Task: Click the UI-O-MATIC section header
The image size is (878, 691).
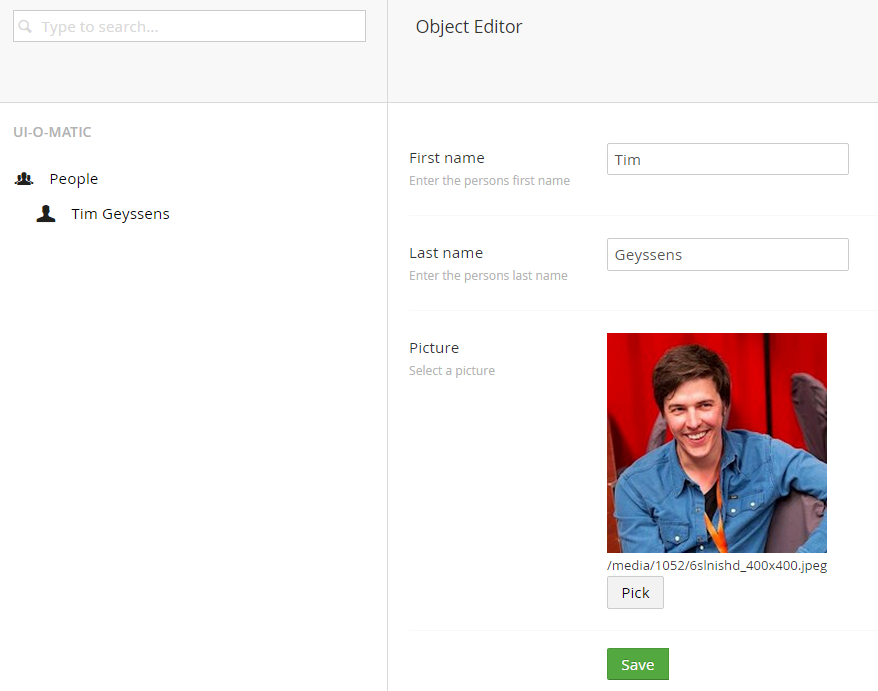Action: [x=52, y=132]
